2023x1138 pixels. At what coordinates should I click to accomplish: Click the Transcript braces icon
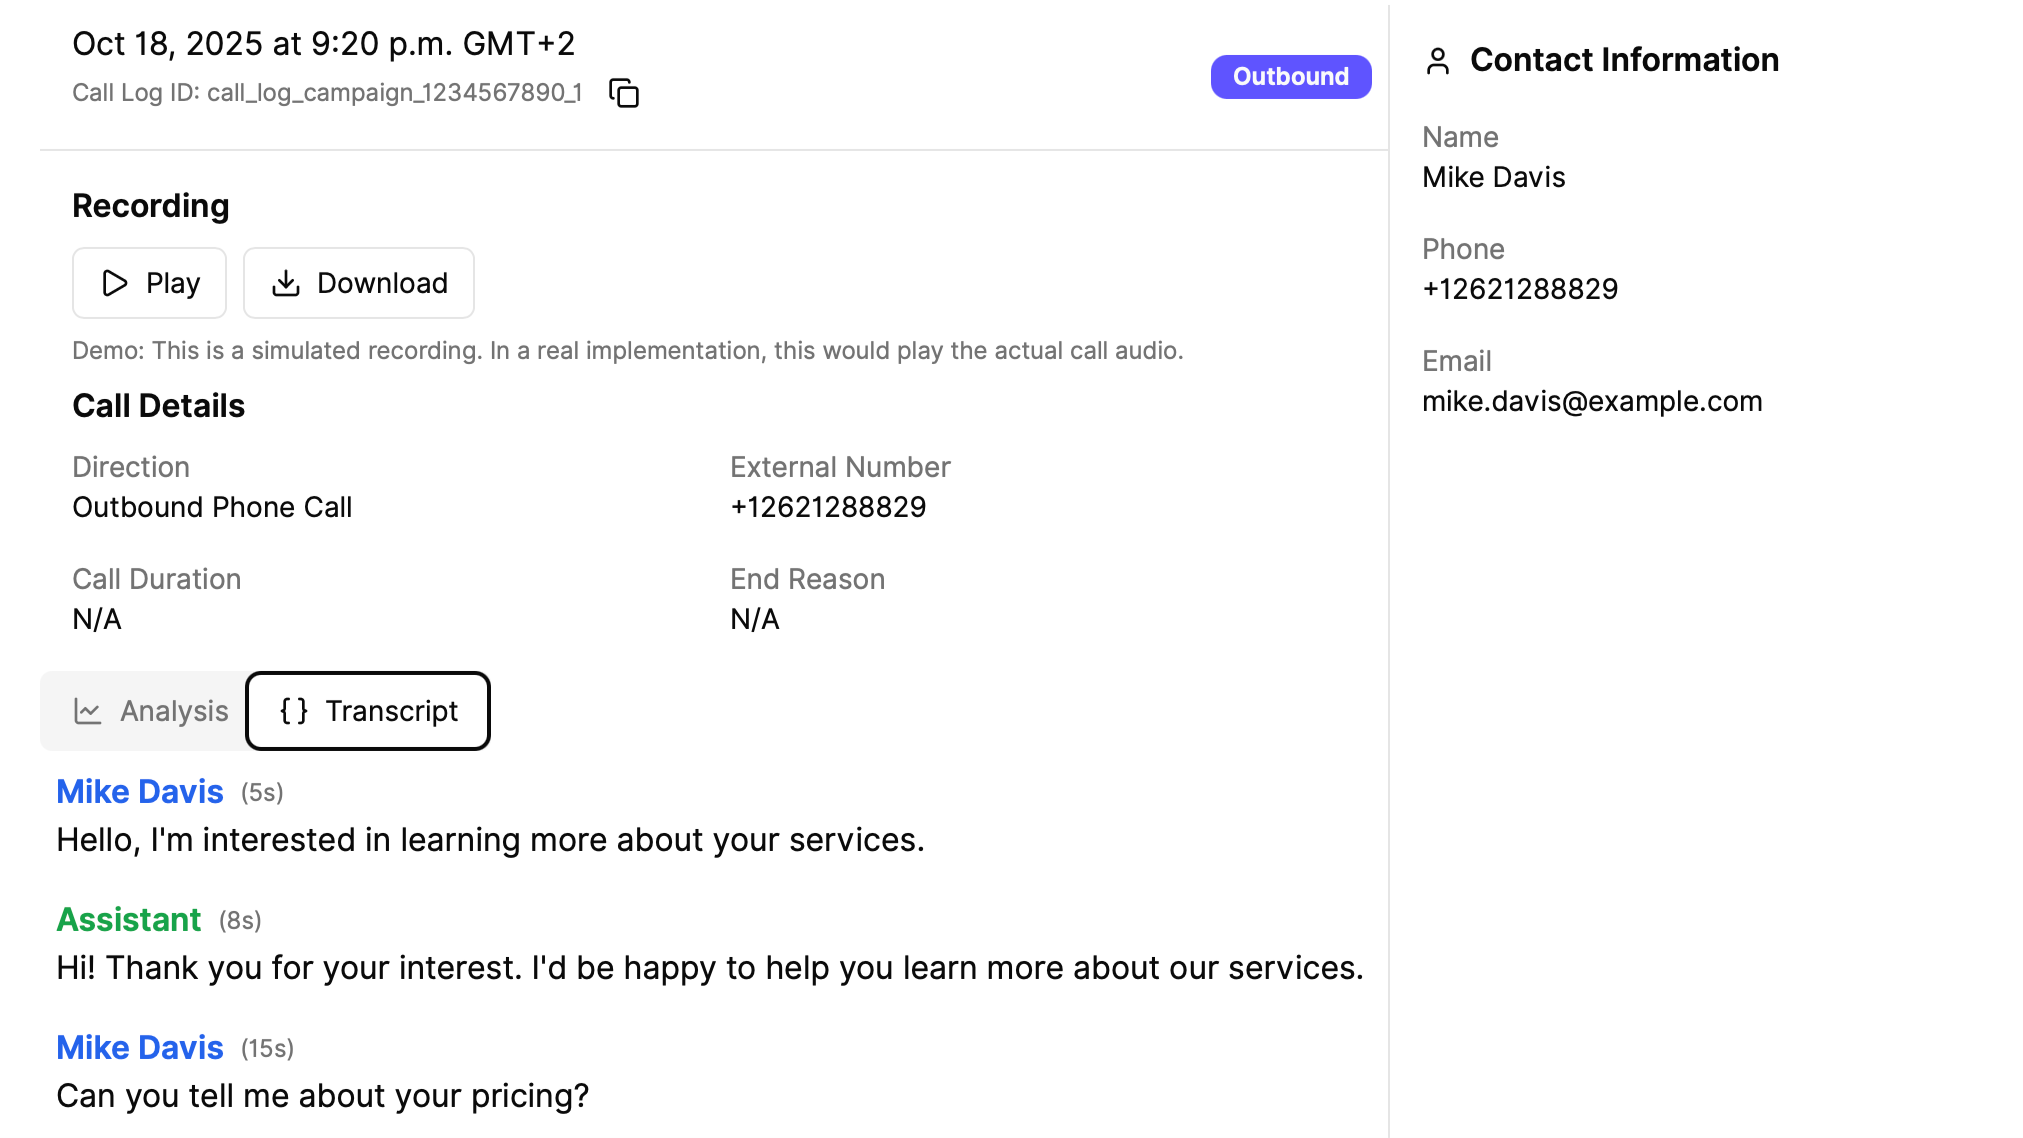click(294, 711)
